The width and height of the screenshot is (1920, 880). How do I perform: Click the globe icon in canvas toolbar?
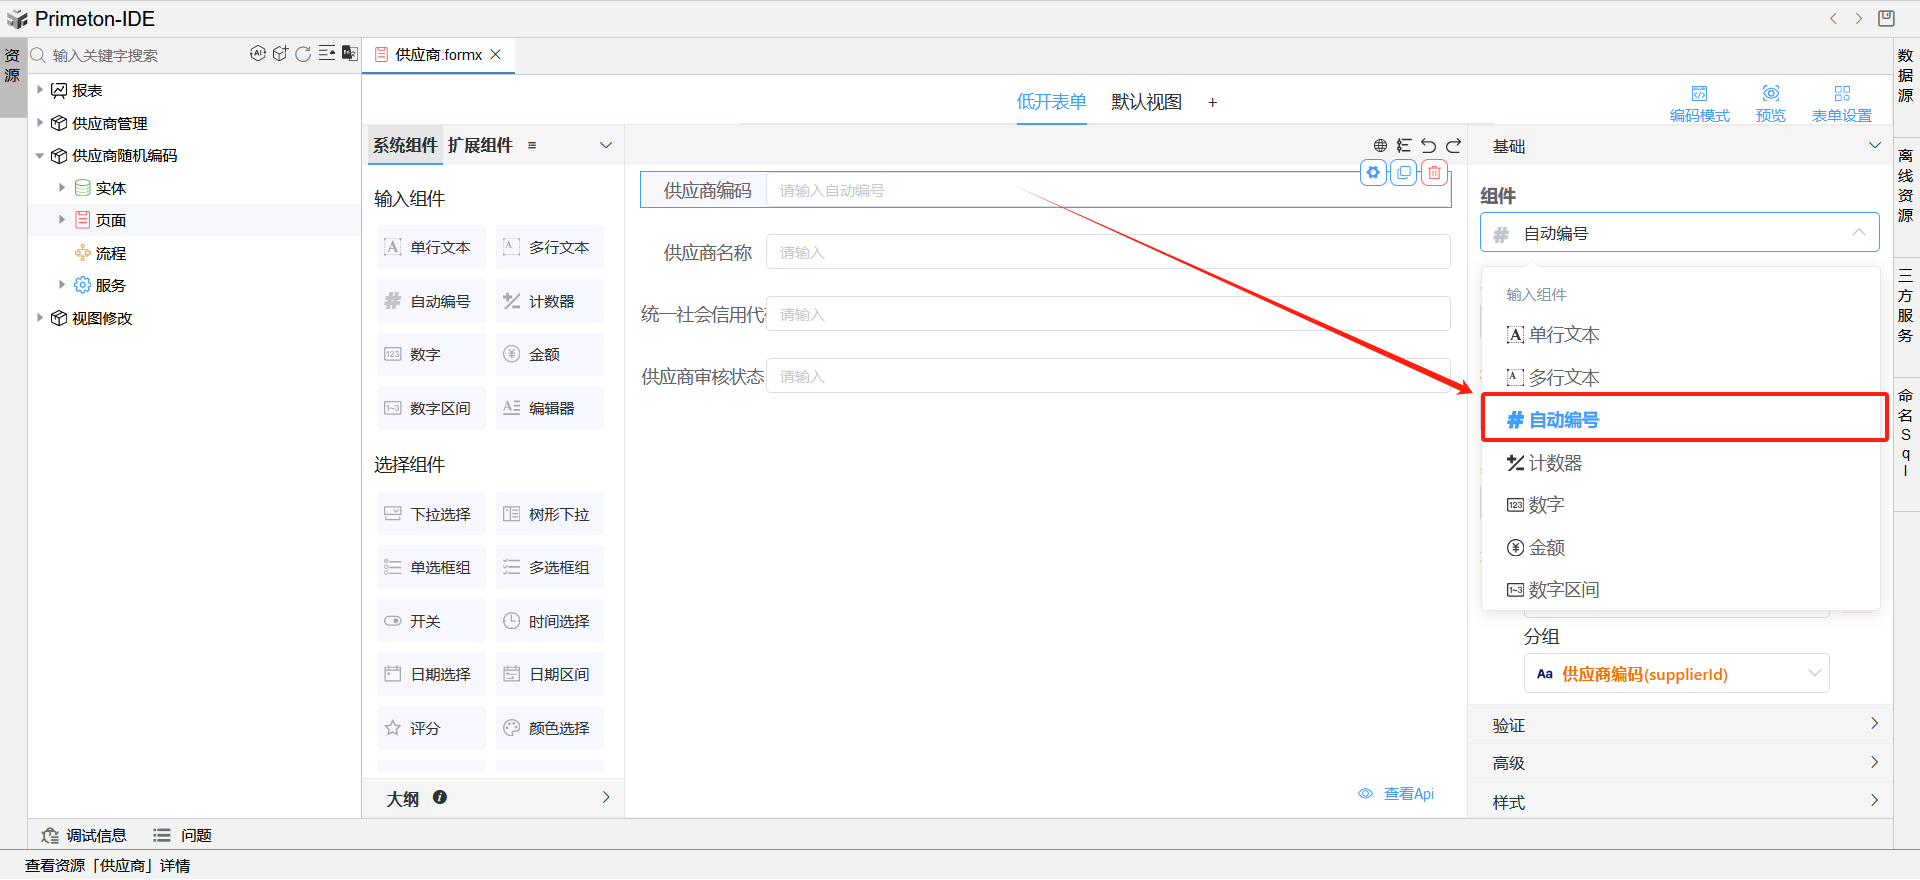pyautogui.click(x=1380, y=146)
